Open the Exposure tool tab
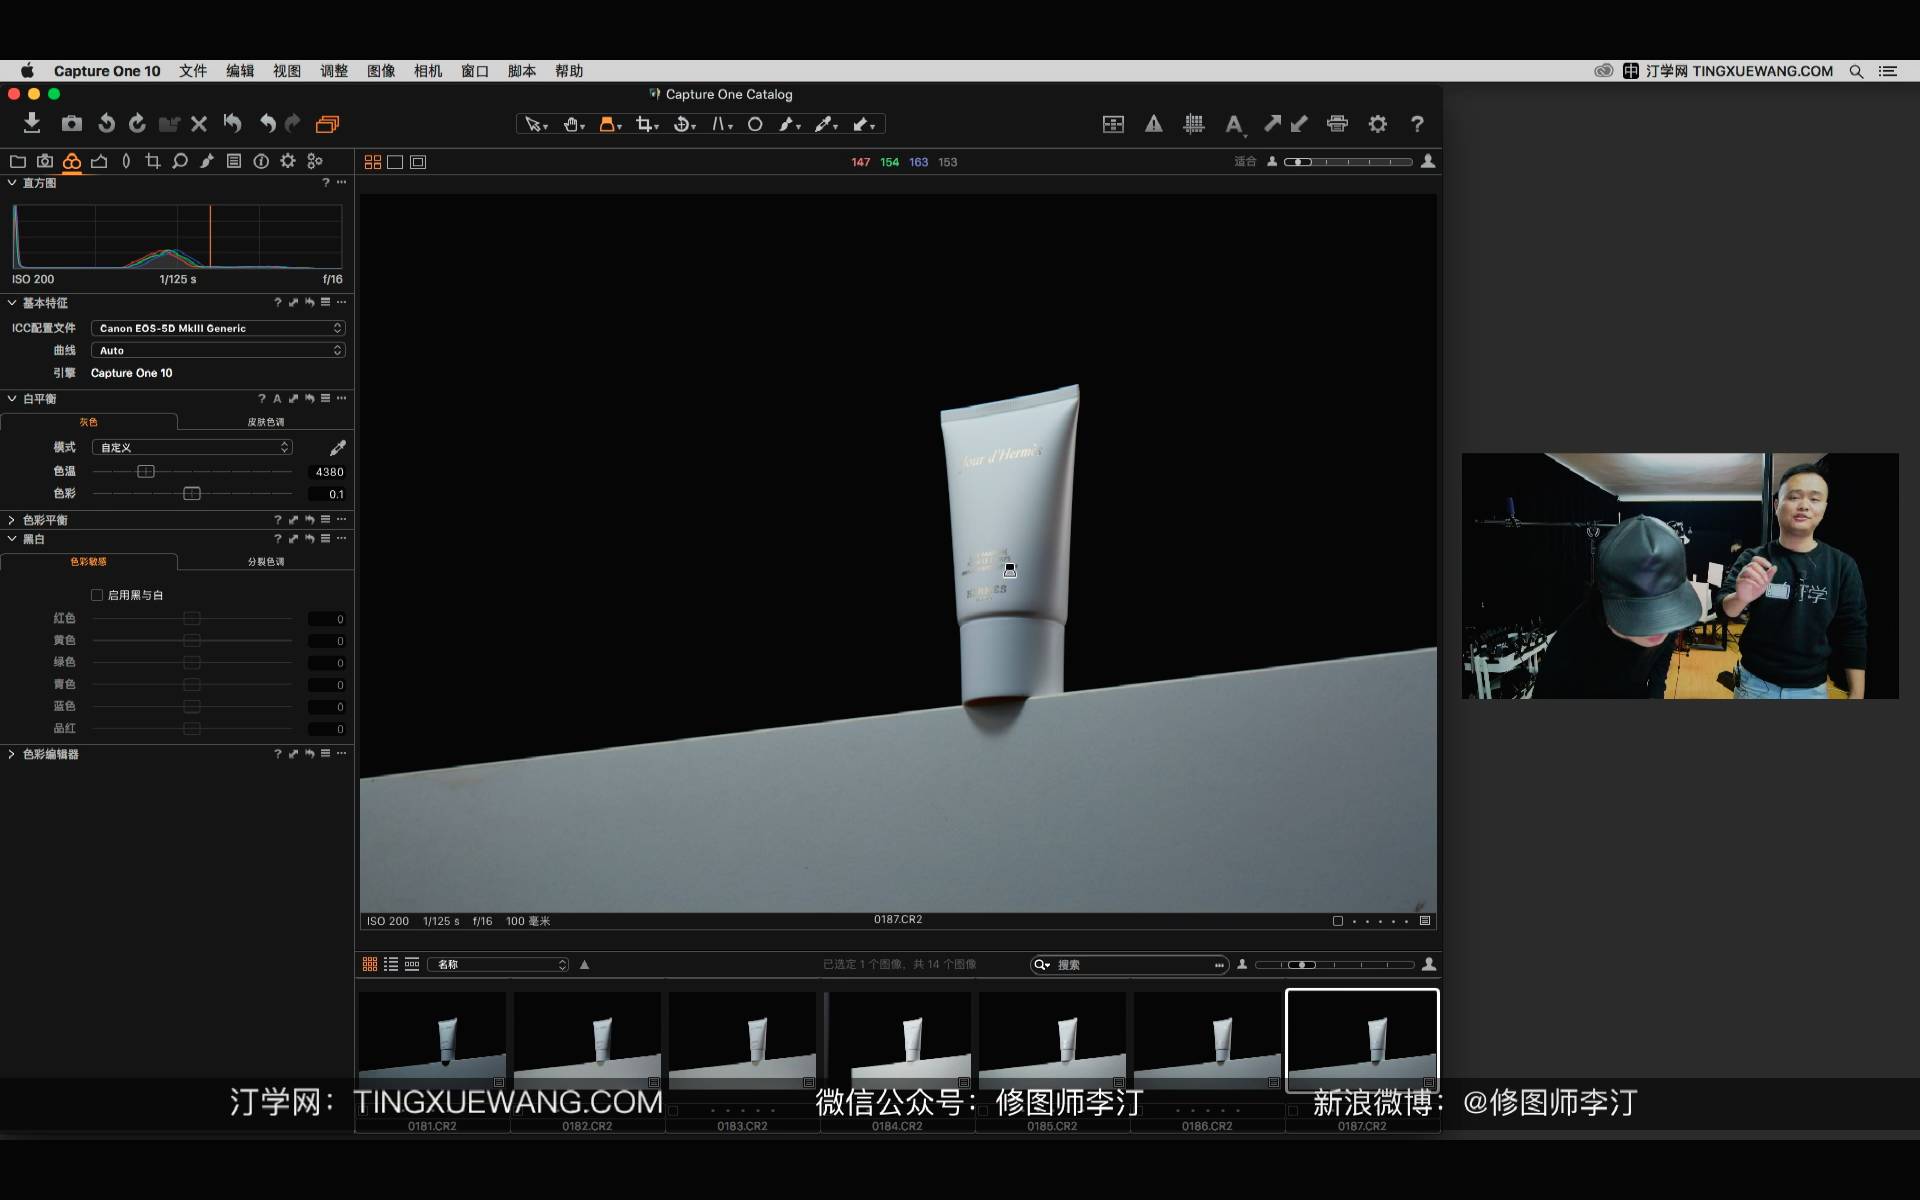The width and height of the screenshot is (1920, 1200). 99,161
